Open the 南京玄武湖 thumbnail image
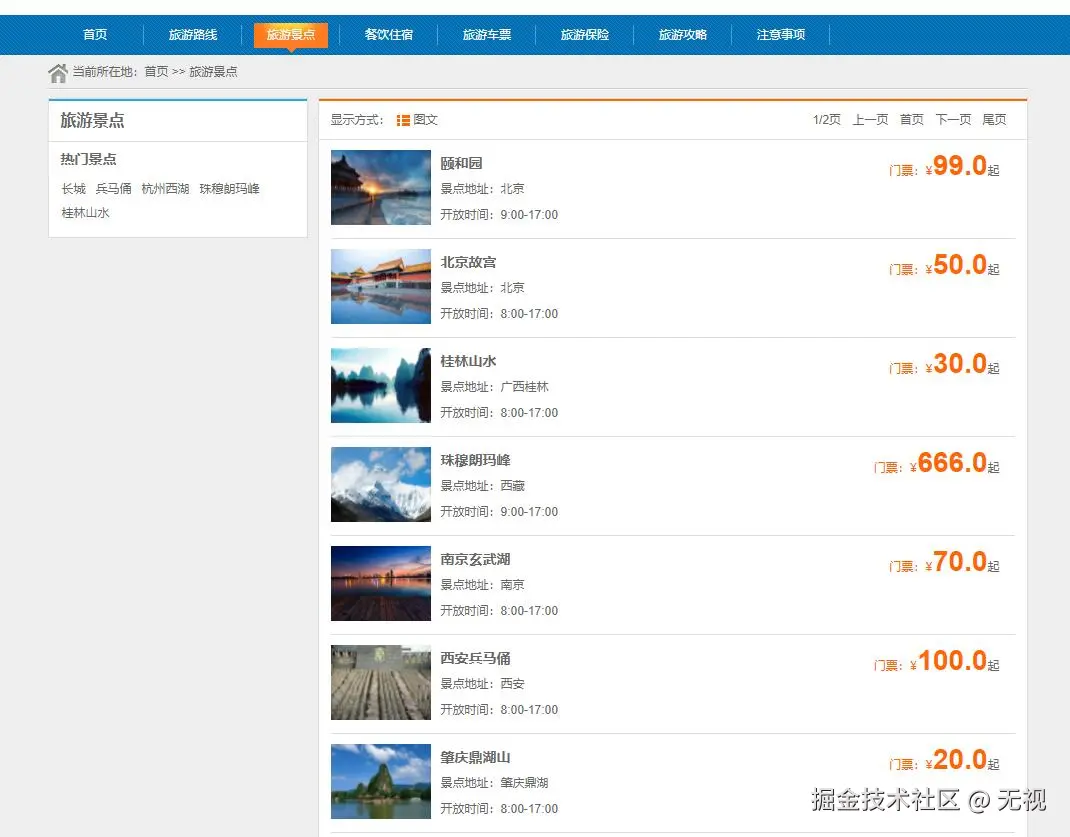The width and height of the screenshot is (1070, 837). [x=381, y=583]
